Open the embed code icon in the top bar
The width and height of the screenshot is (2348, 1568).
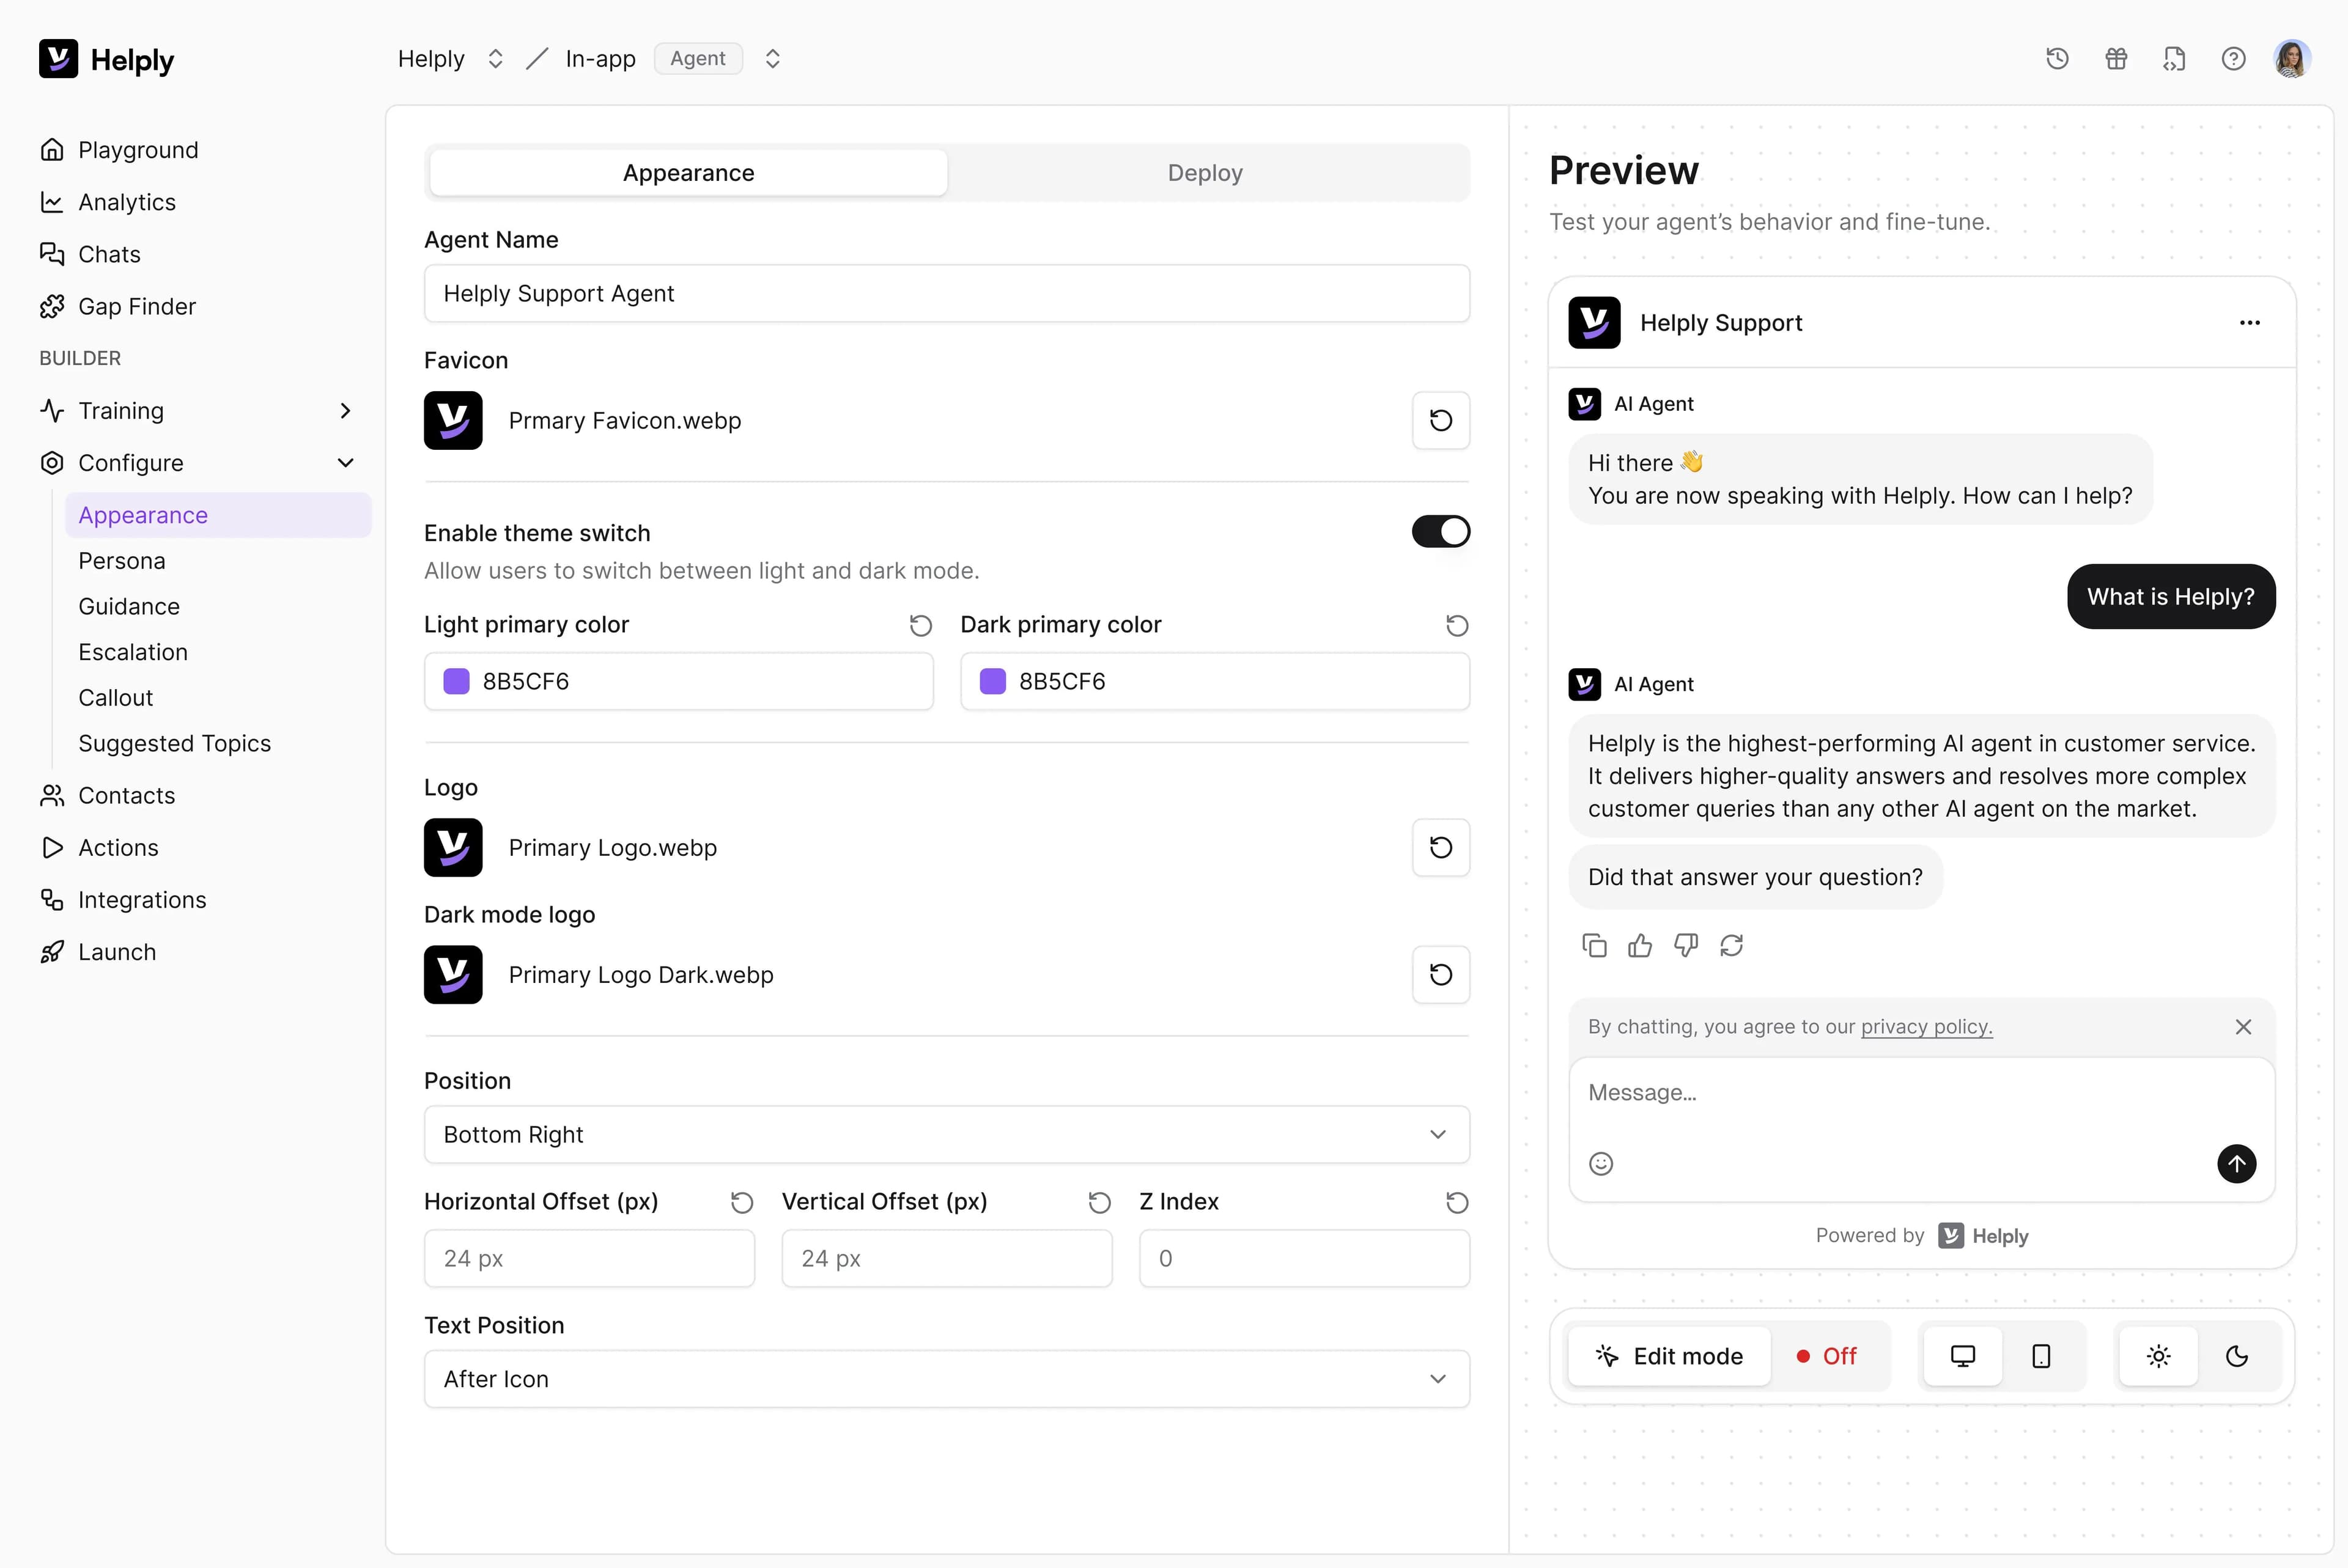click(2174, 59)
